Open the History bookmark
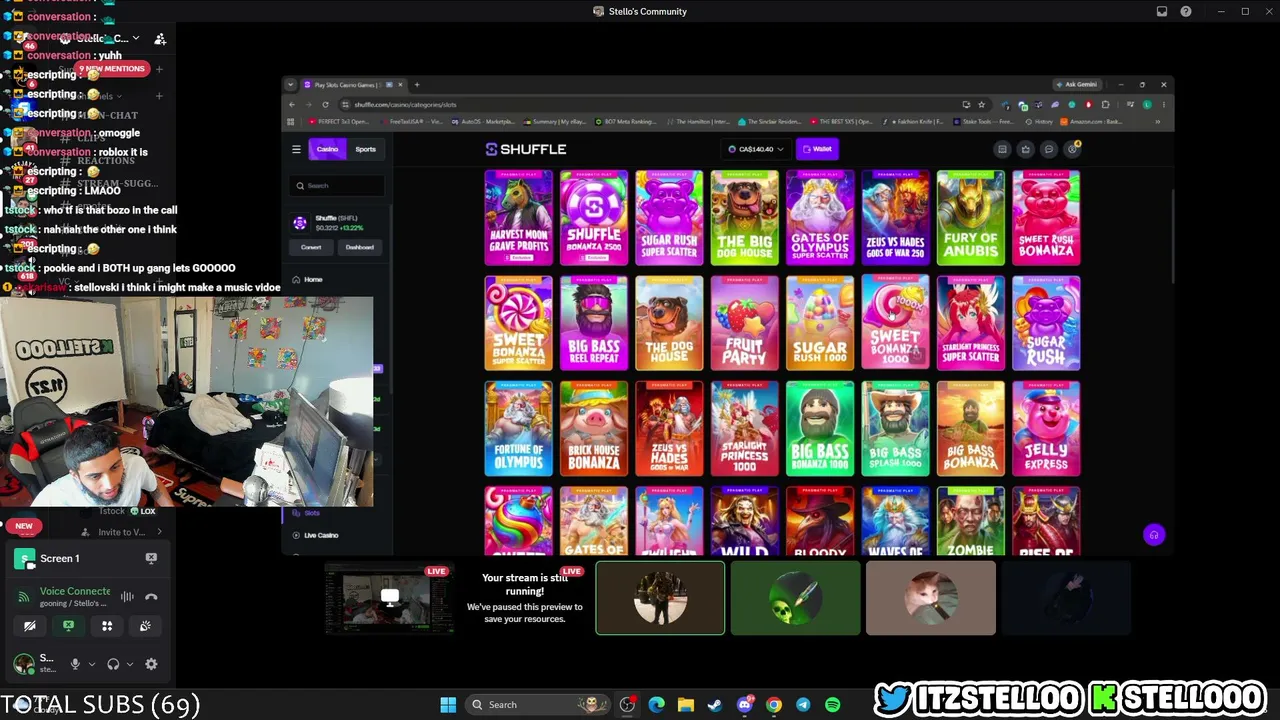The height and width of the screenshot is (720, 1280). point(1038,122)
